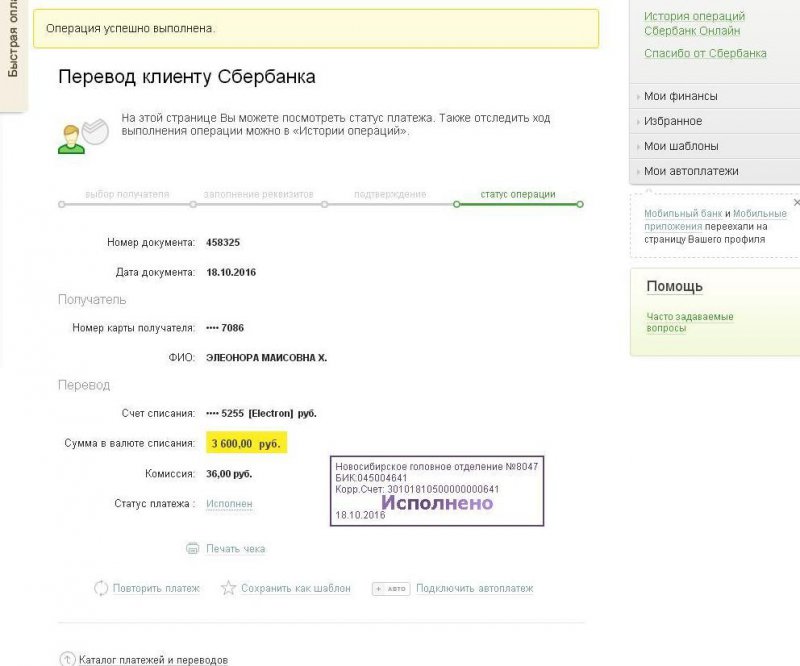Select the подтверждение step
Viewport: 800px width, 666px height.
pyautogui.click(x=390, y=194)
